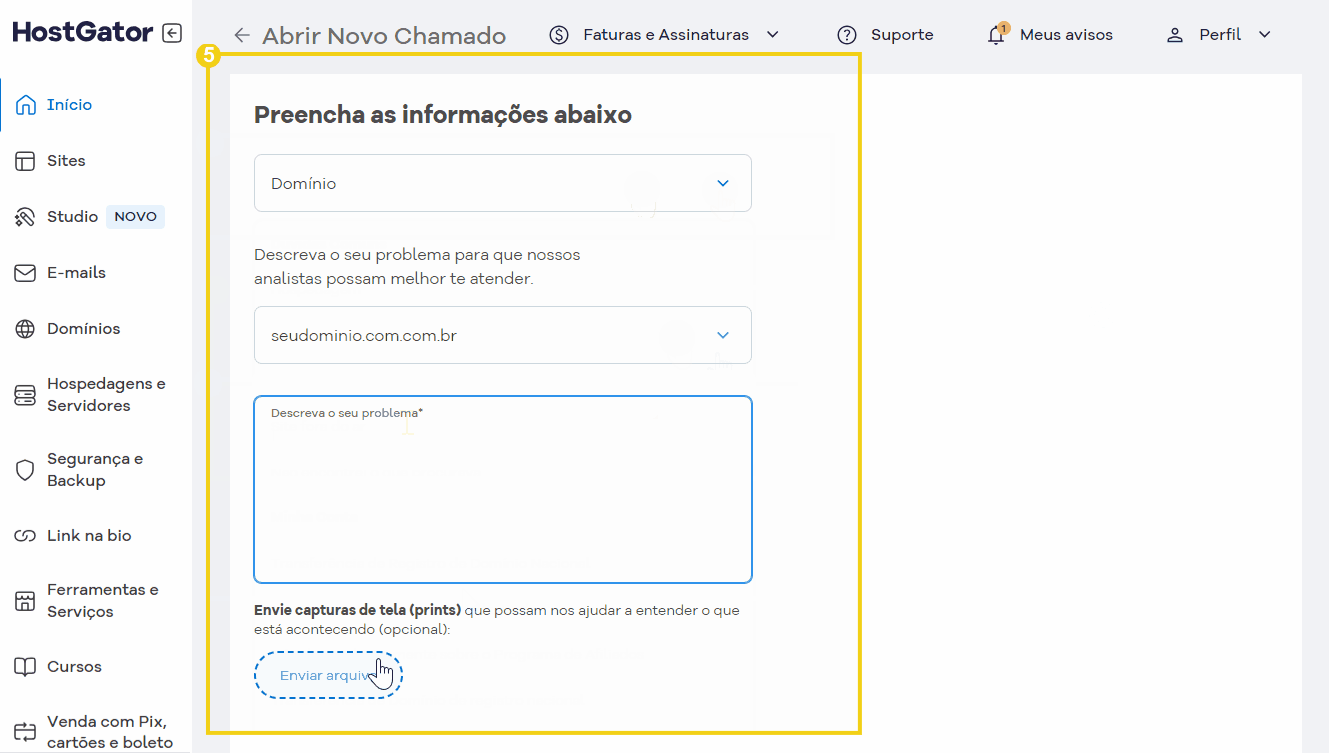Image resolution: width=1329 pixels, height=753 pixels.
Task: Open Domínios in the sidebar
Action: [83, 329]
